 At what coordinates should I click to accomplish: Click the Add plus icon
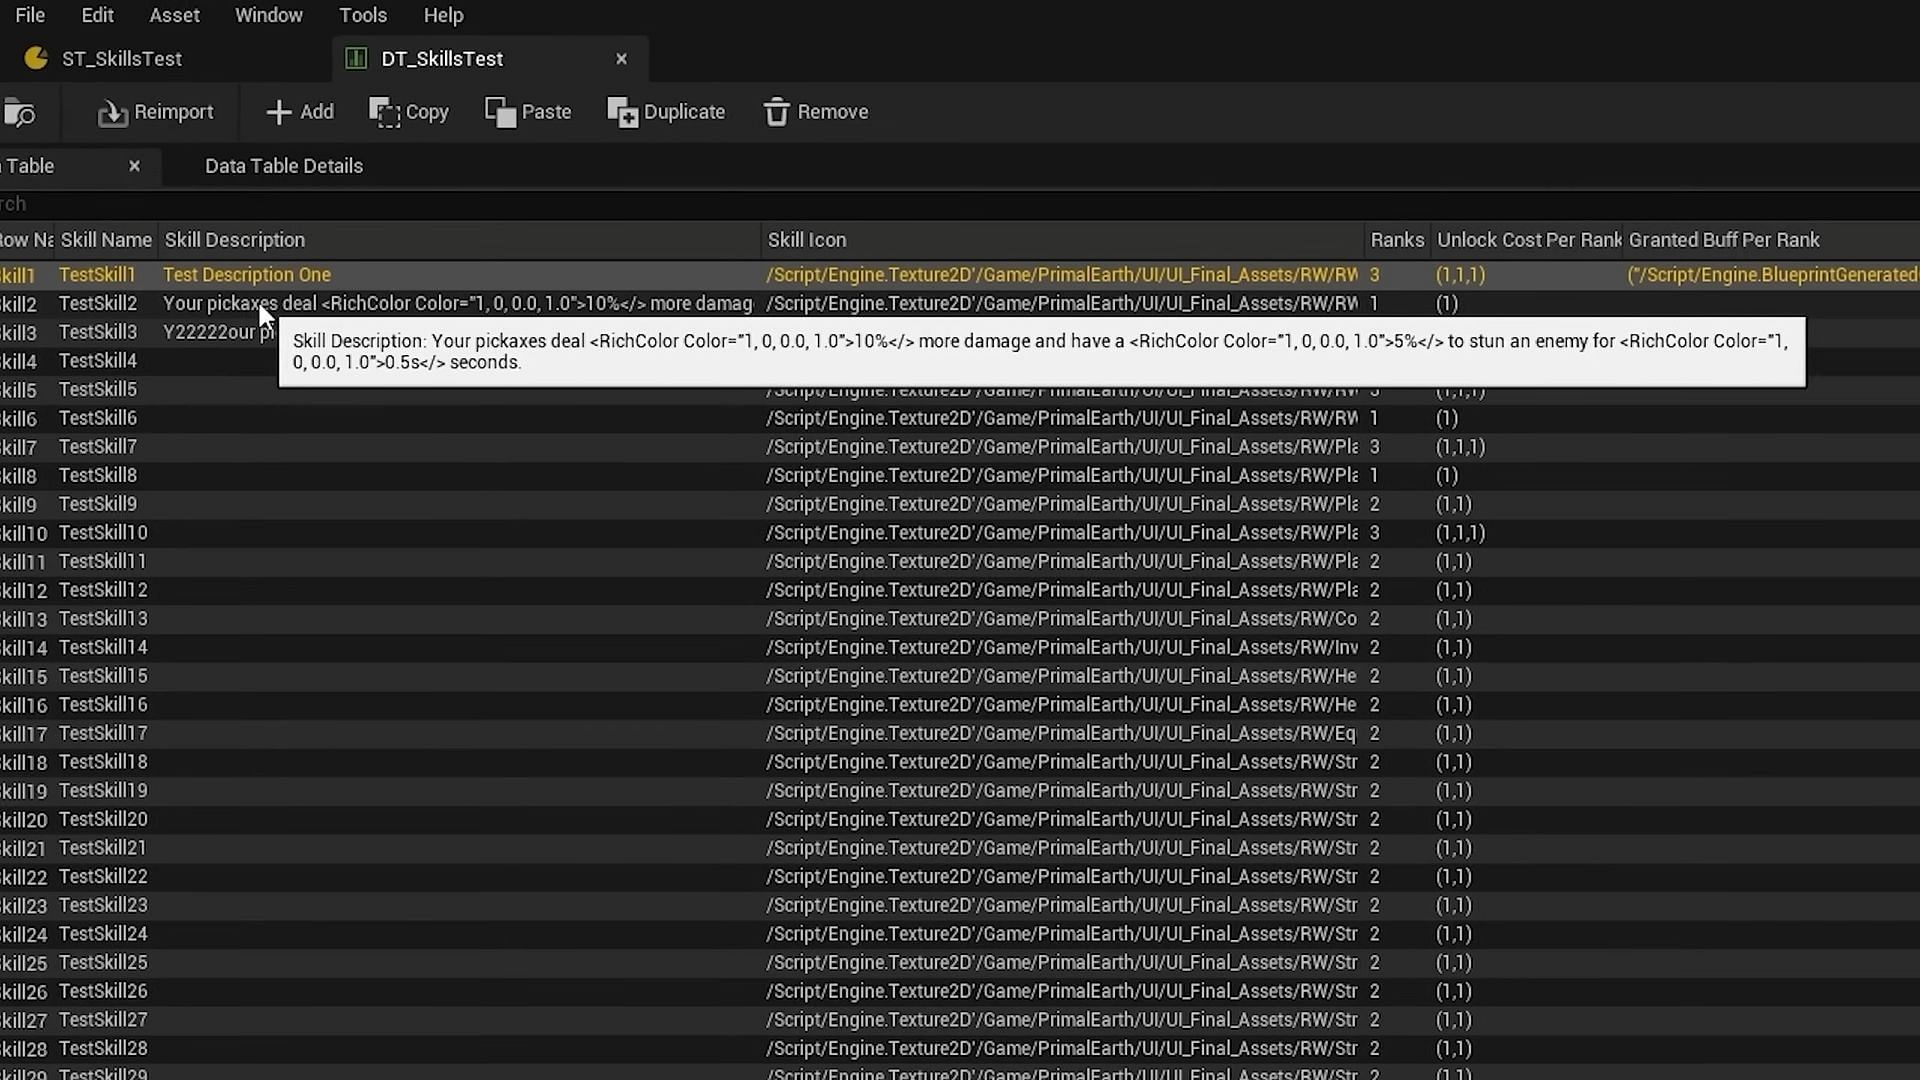[279, 112]
